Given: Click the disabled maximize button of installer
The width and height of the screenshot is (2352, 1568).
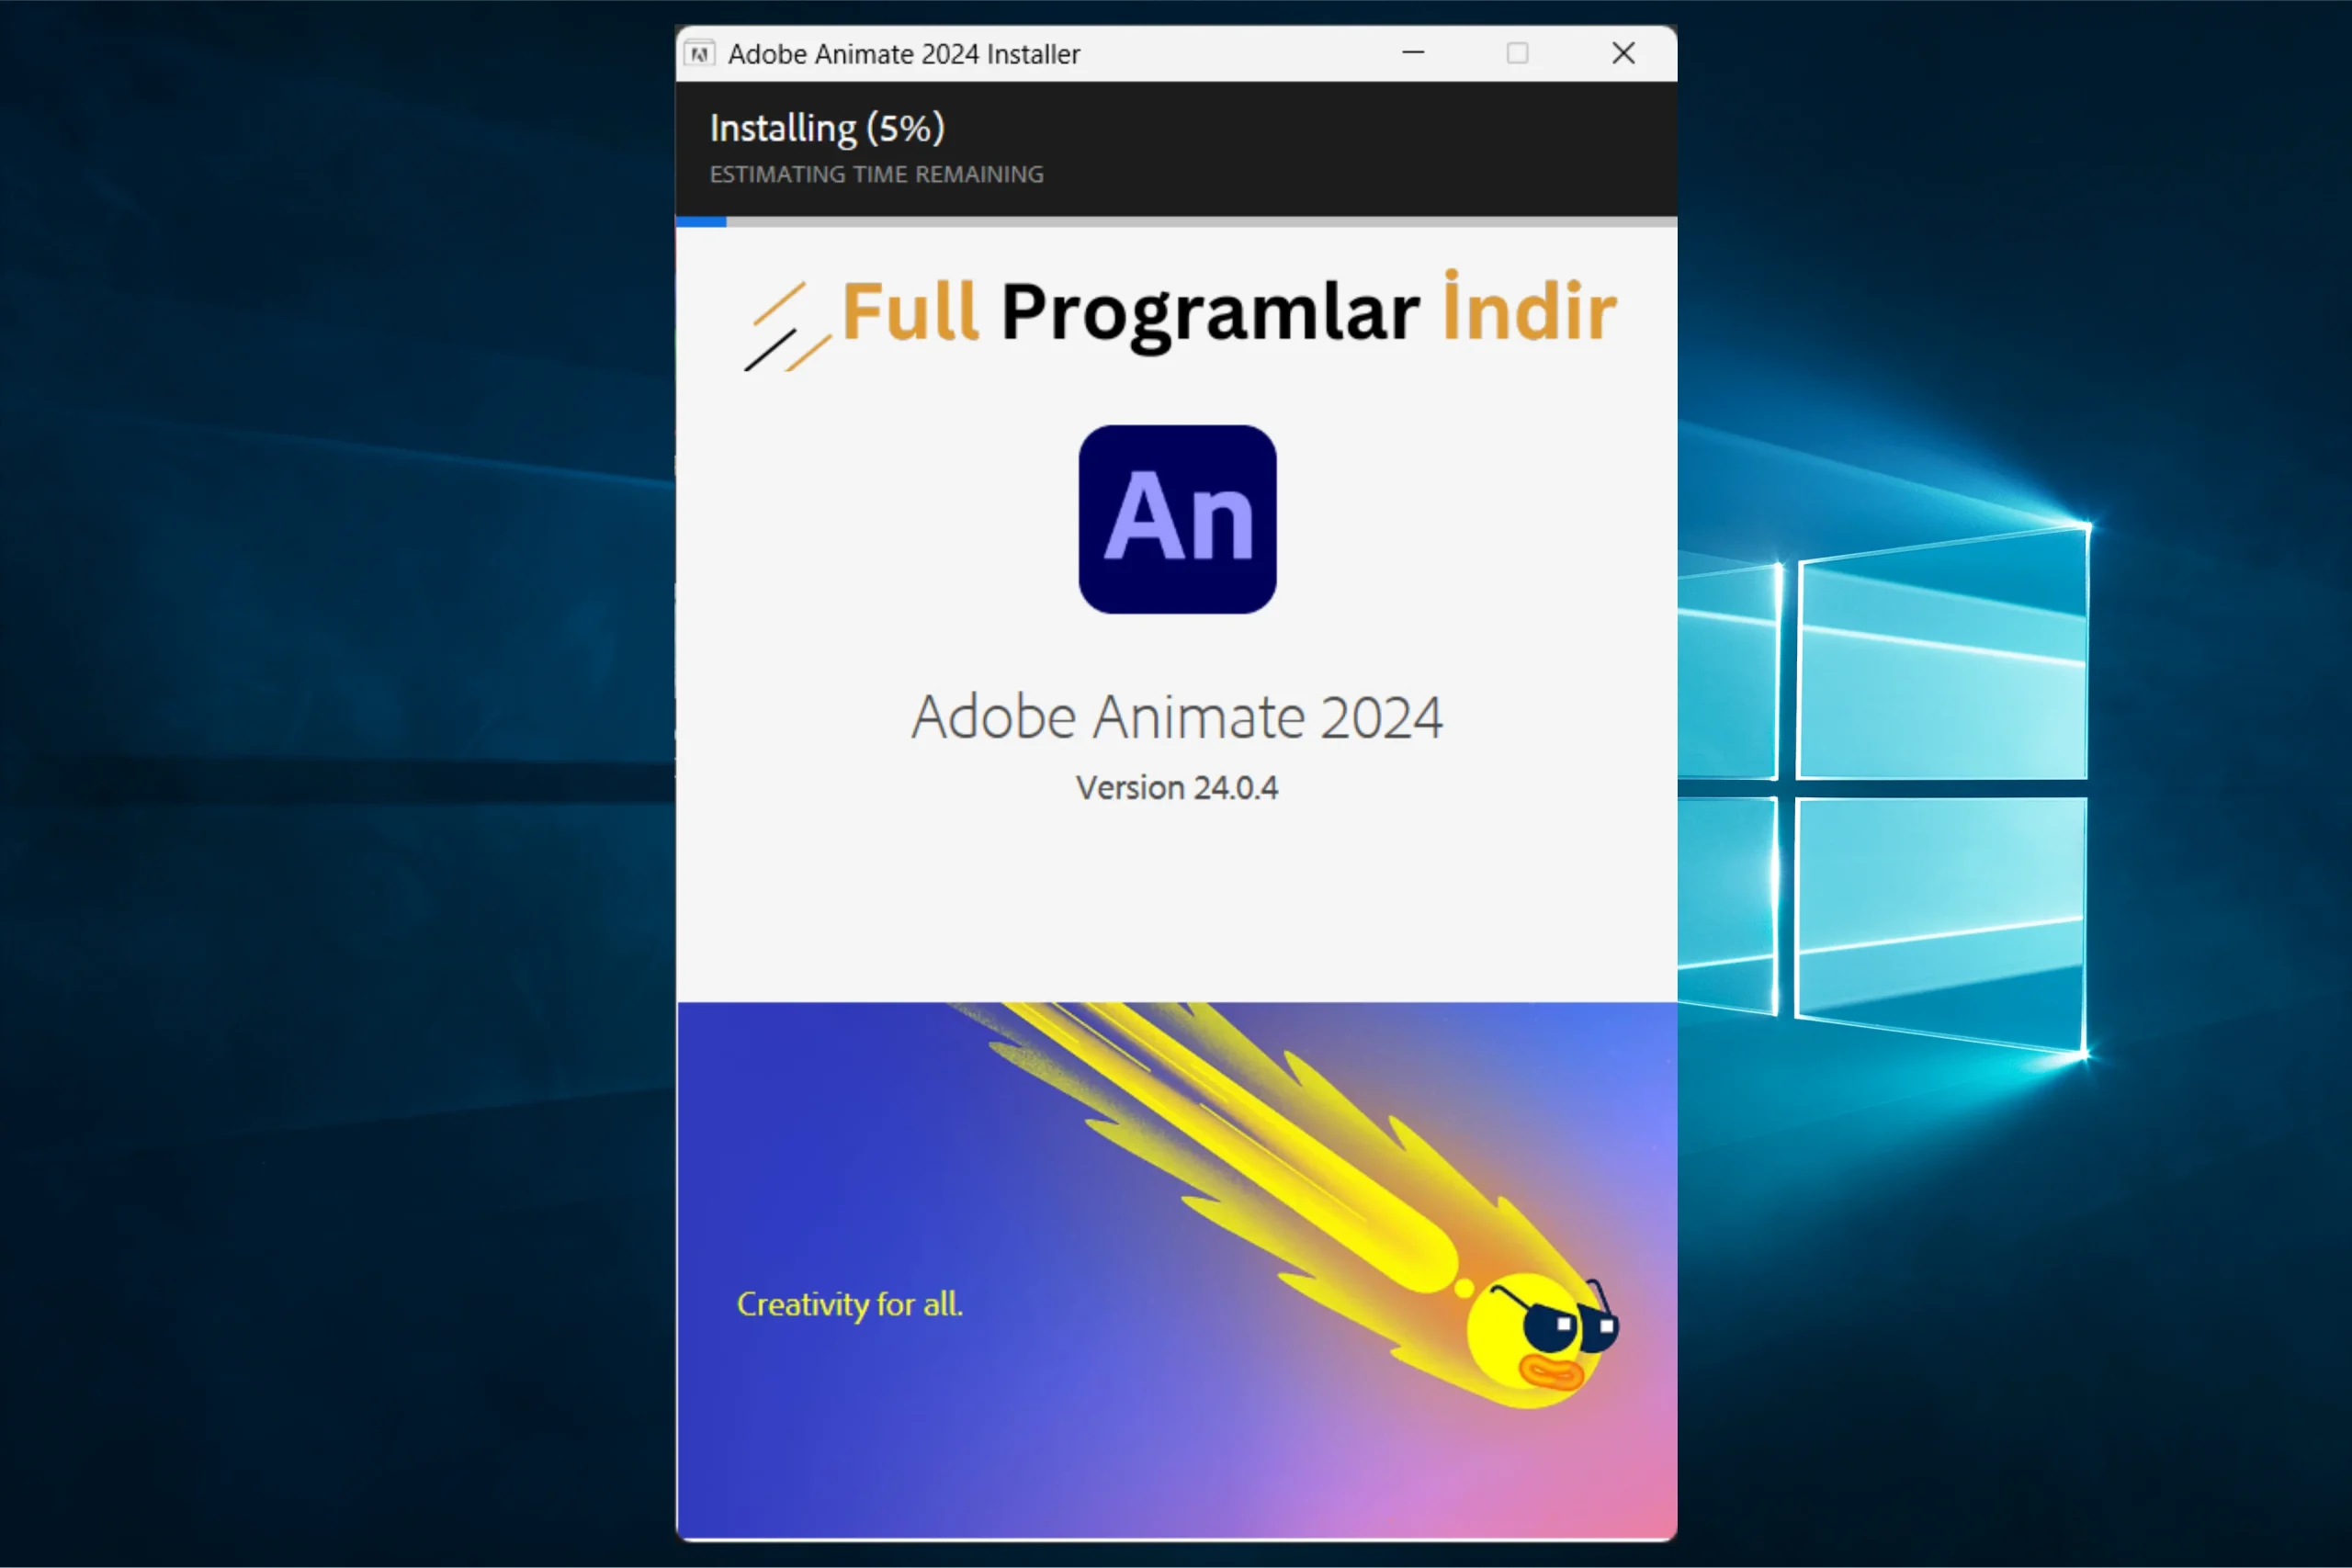Looking at the screenshot, I should 1517,53.
